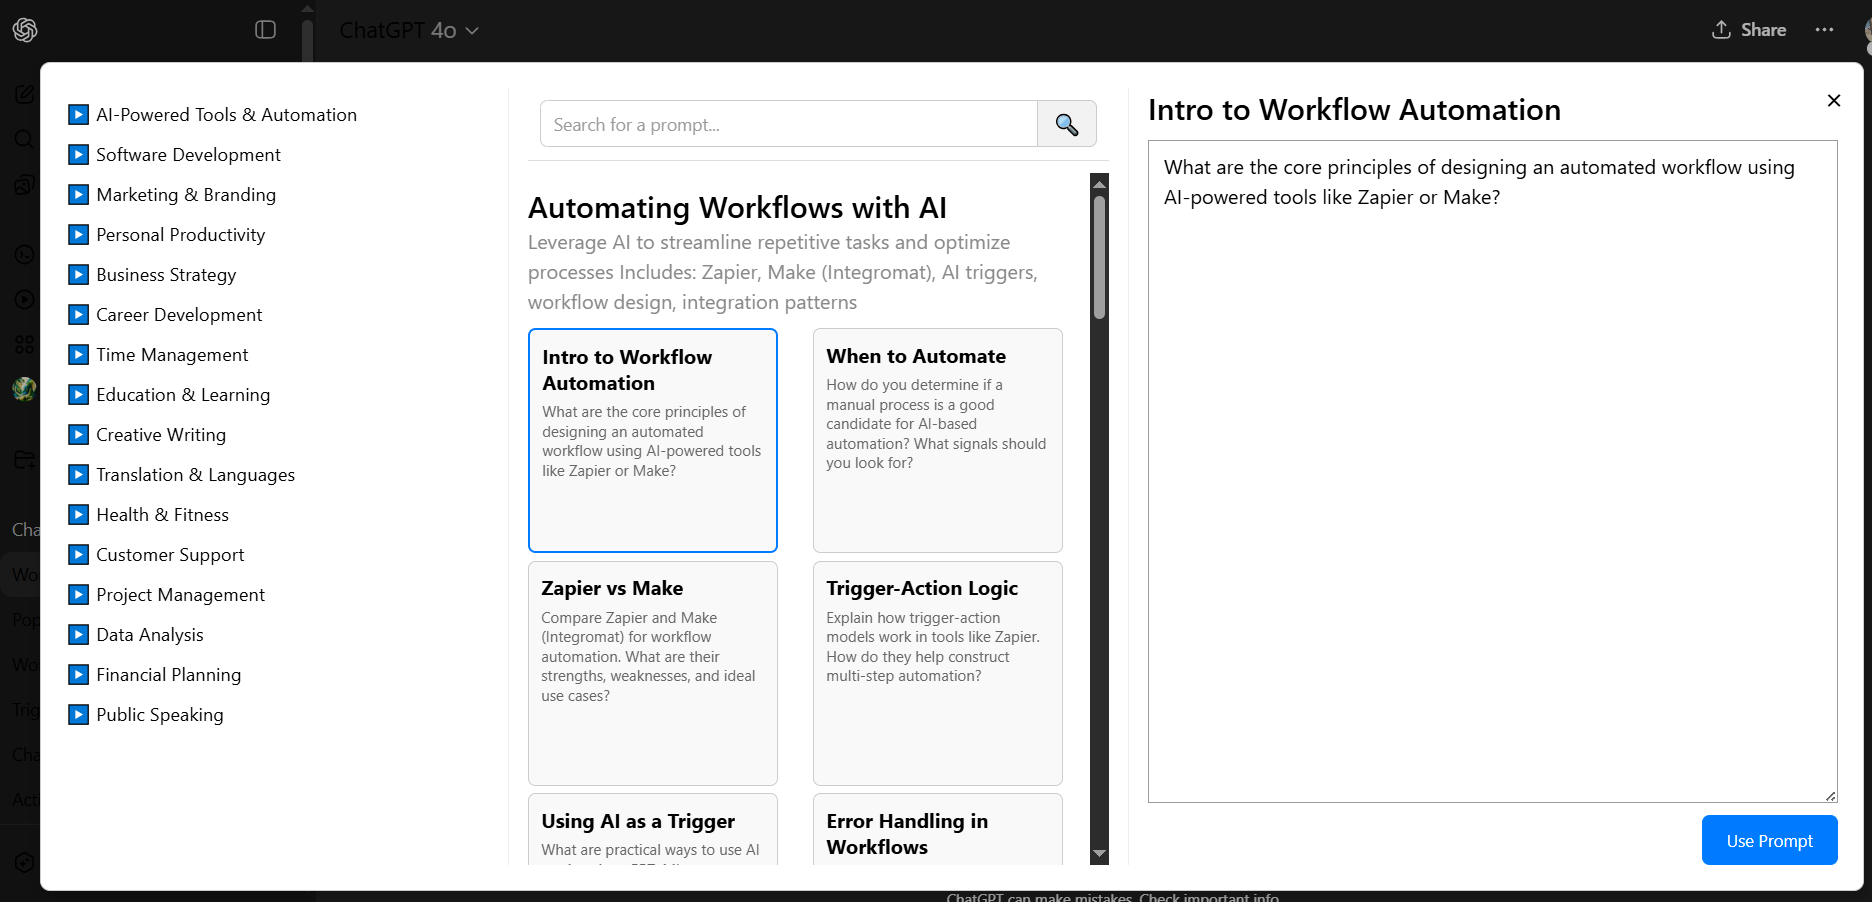Run the prompt search magnifier button

point(1067,124)
